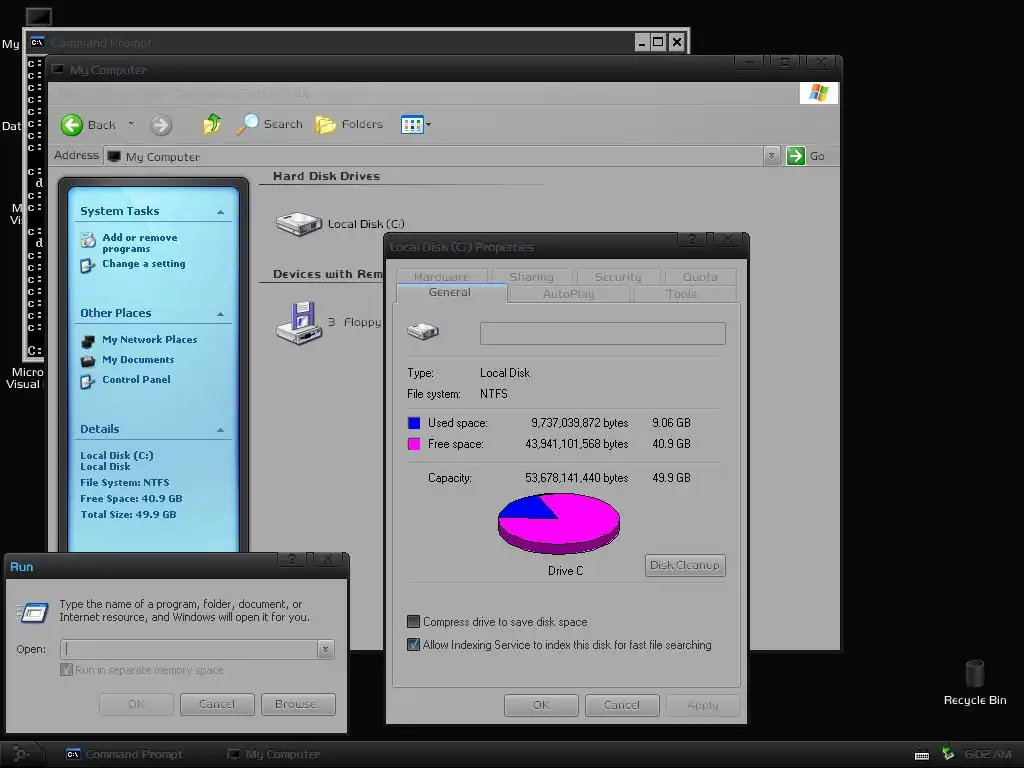This screenshot has width=1024, height=768.
Task: Show the Folders pane
Action: pyautogui.click(x=349, y=124)
